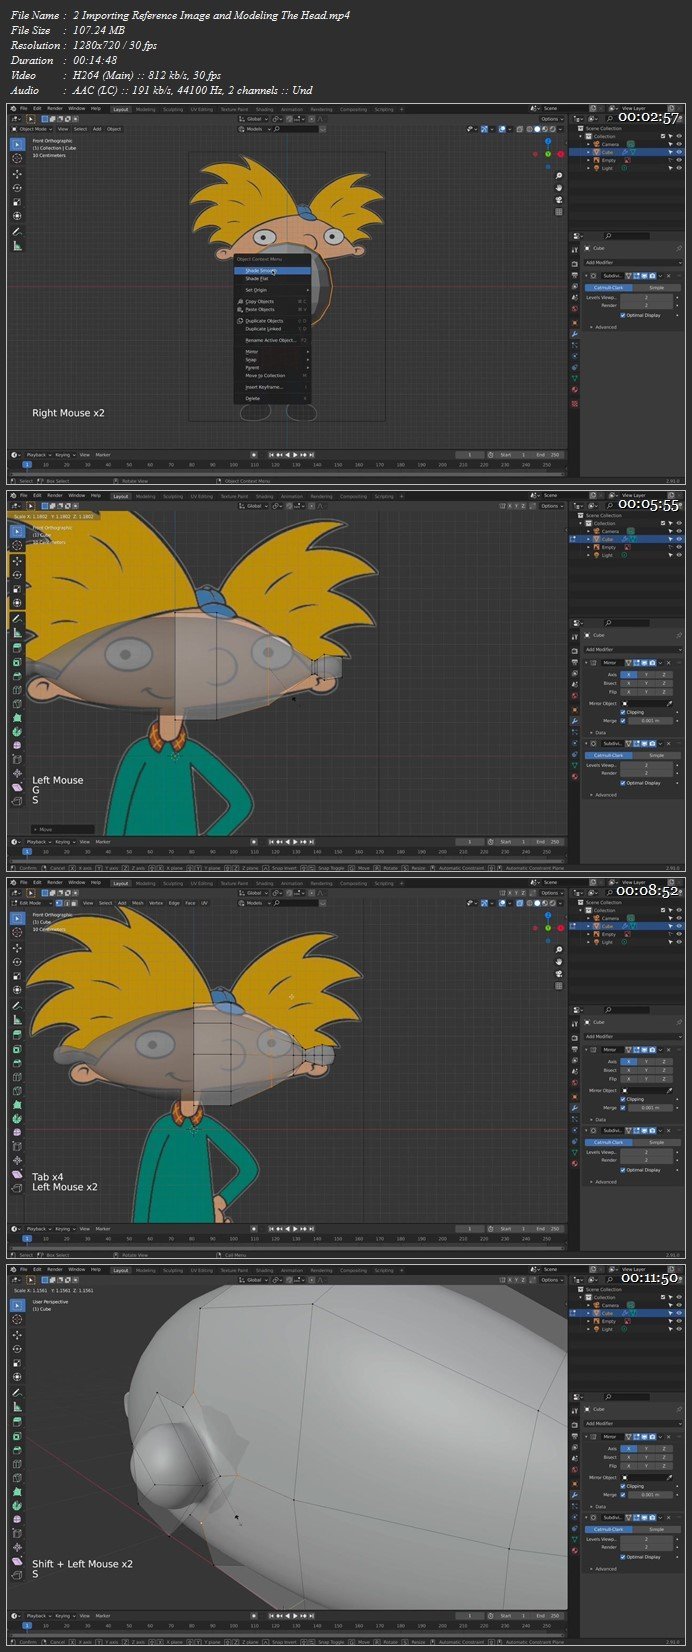Select the Rotate tool in the 00:11:50 frame

(17, 1349)
